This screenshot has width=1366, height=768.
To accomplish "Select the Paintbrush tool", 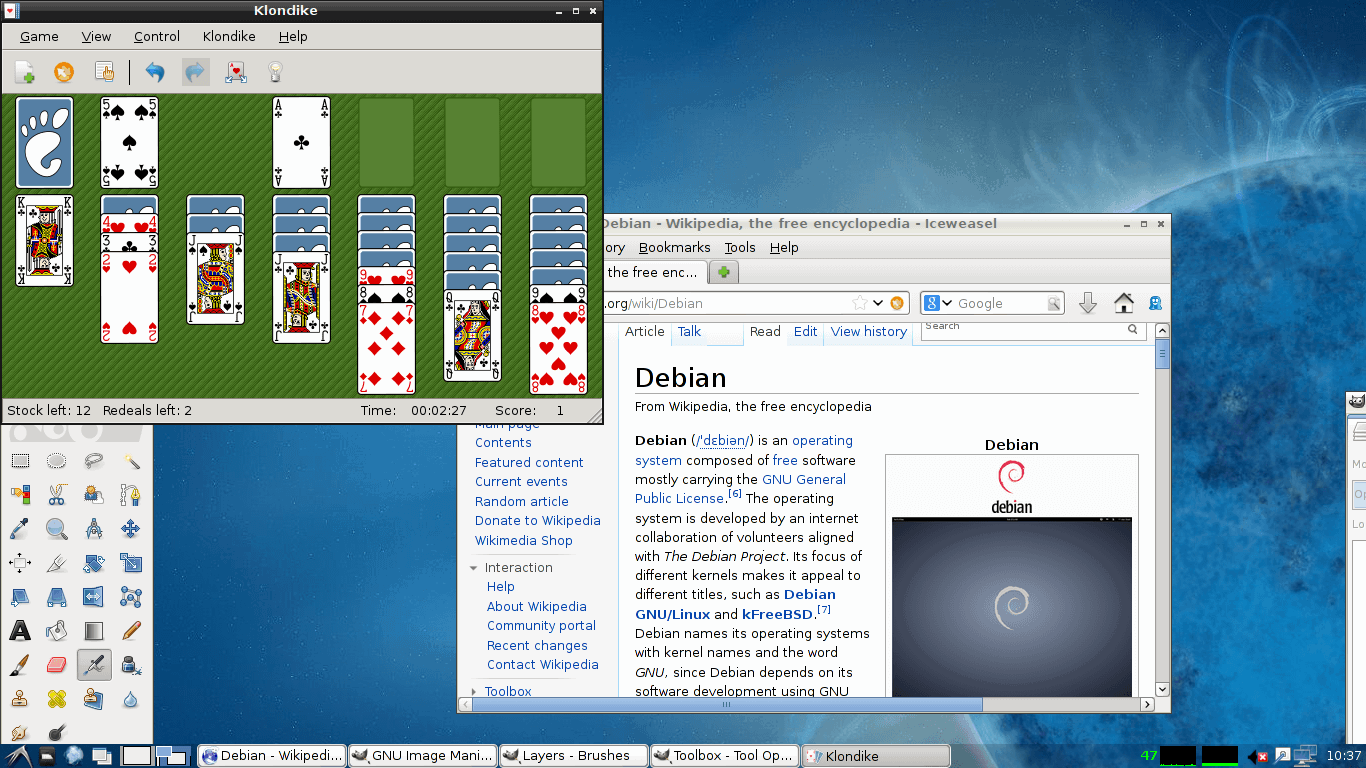I will (x=20, y=664).
